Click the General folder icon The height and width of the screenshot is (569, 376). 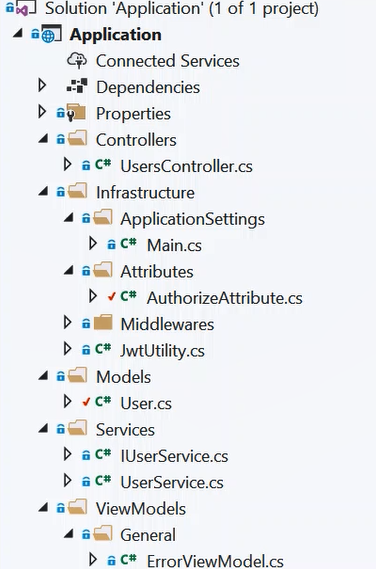coord(103,533)
